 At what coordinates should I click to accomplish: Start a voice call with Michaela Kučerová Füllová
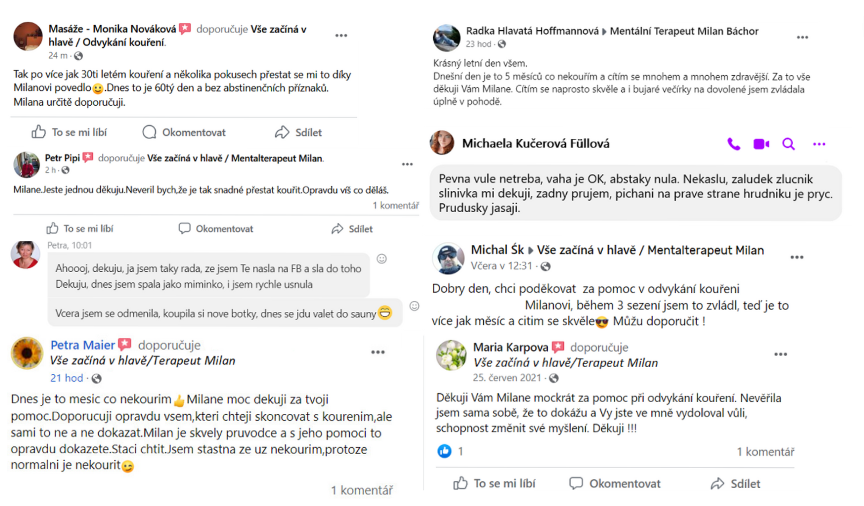point(733,144)
